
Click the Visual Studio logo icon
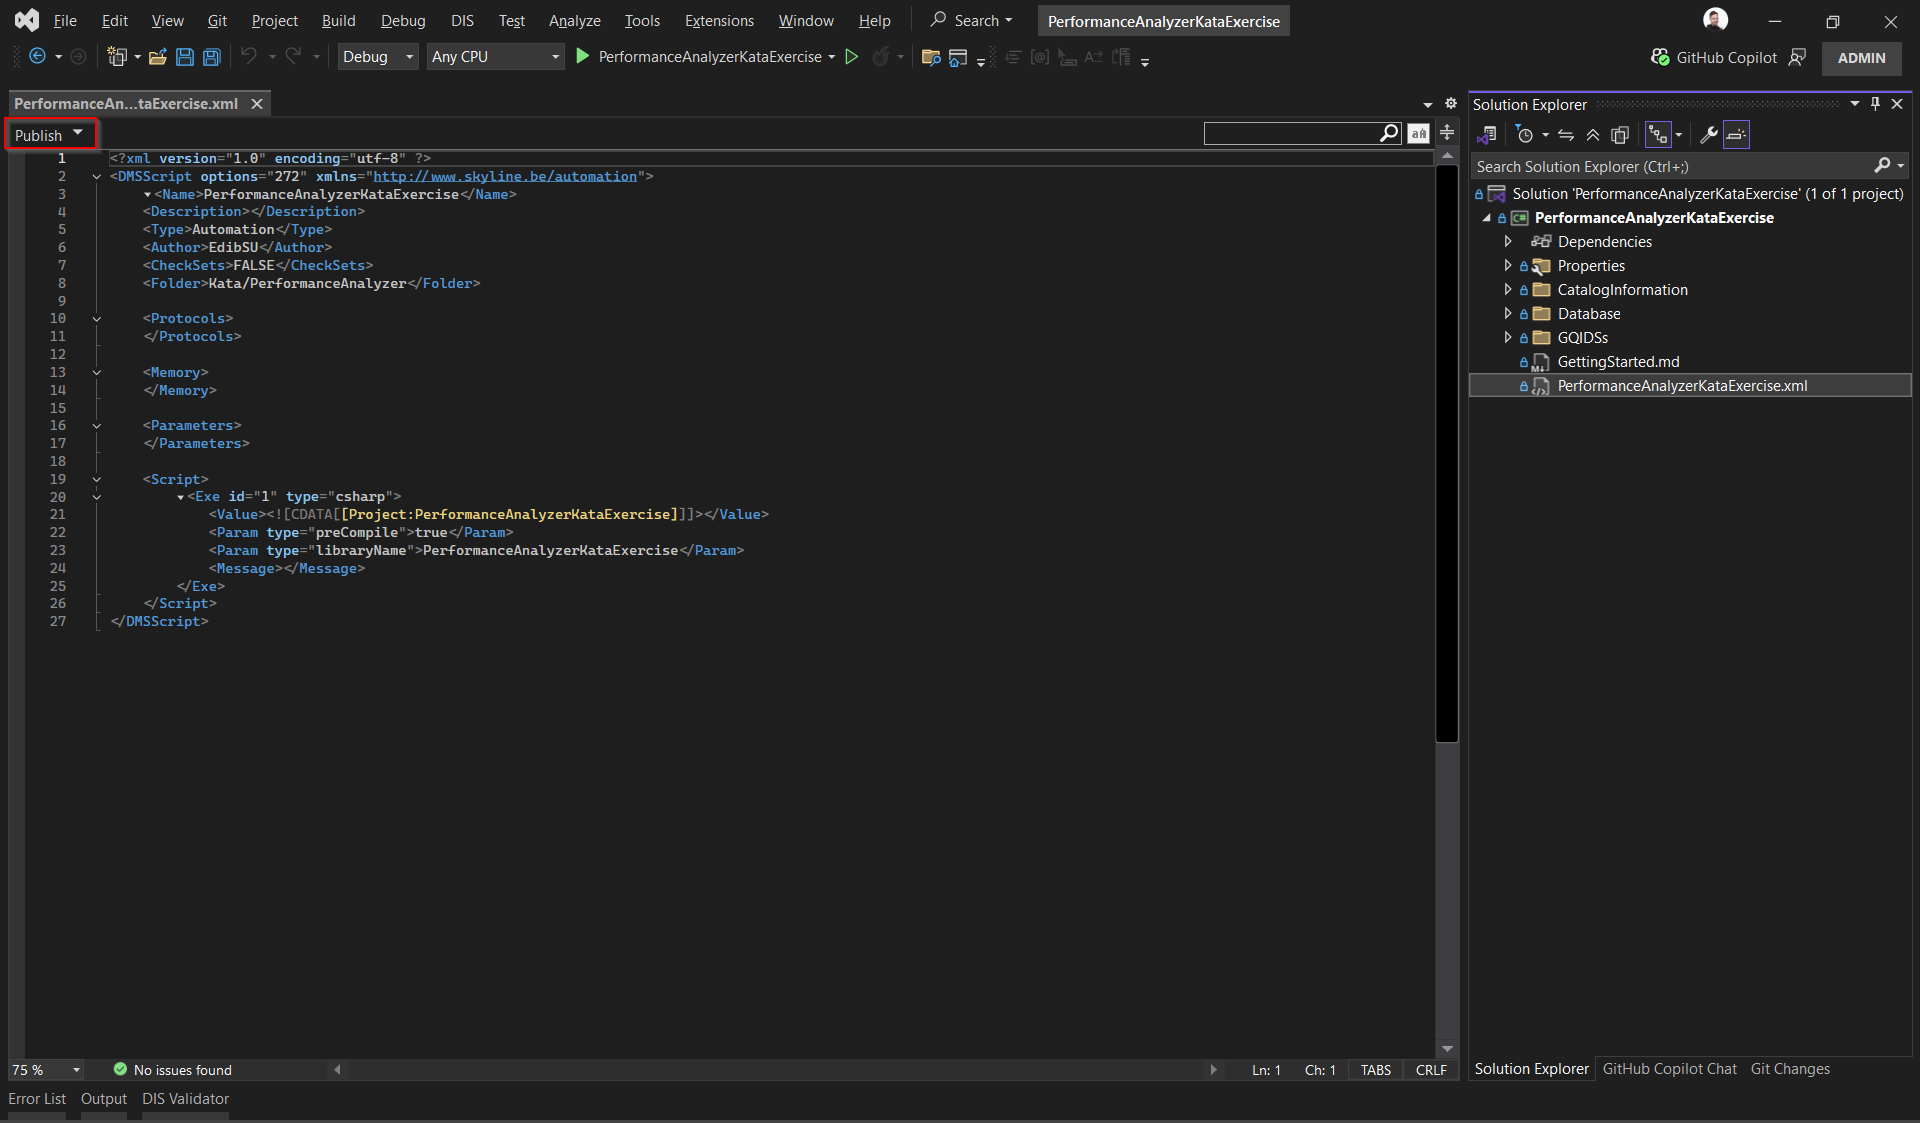(x=27, y=20)
